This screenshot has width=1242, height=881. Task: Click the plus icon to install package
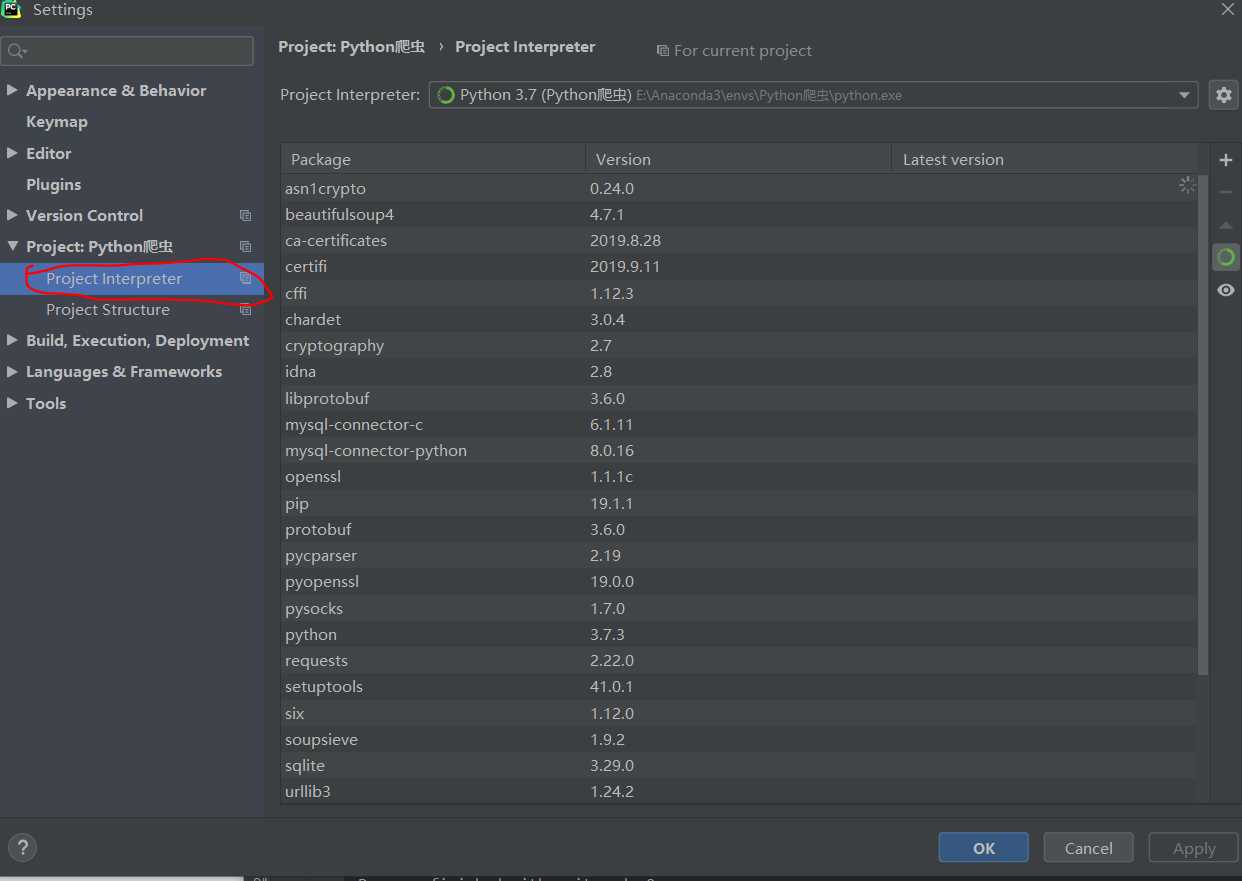tap(1226, 160)
